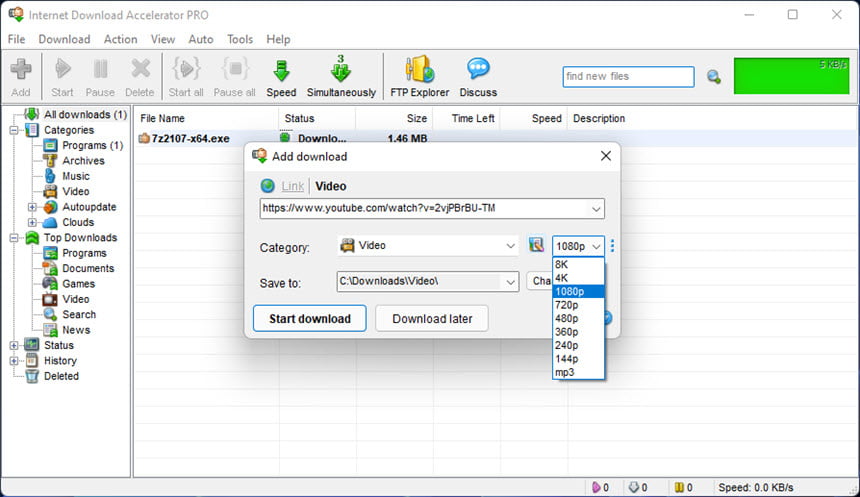
Task: Open the Download menu
Action: tap(64, 39)
